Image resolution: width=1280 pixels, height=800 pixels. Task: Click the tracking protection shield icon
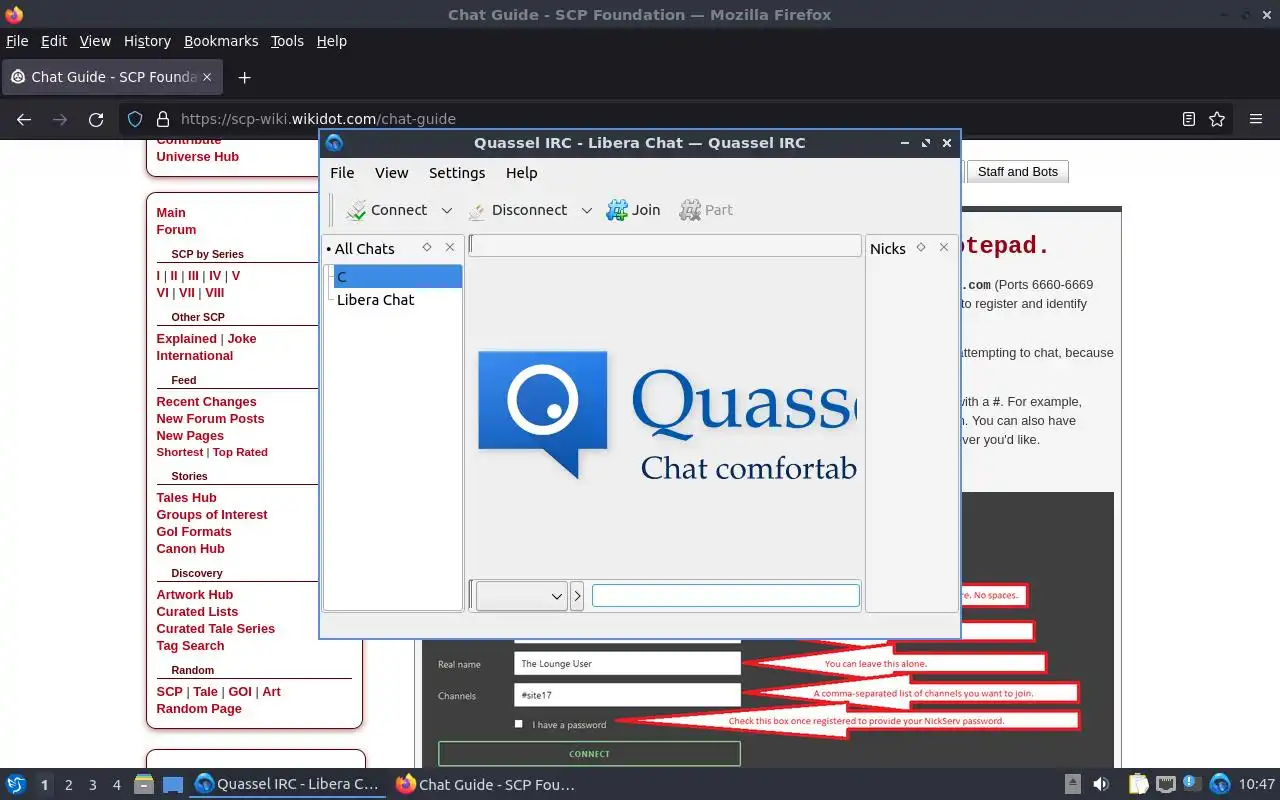(x=135, y=119)
